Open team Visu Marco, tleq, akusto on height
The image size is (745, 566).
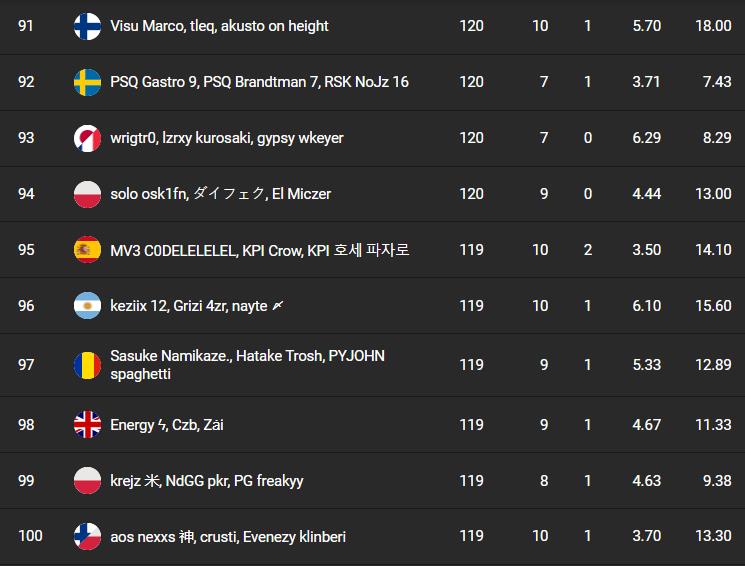point(219,26)
